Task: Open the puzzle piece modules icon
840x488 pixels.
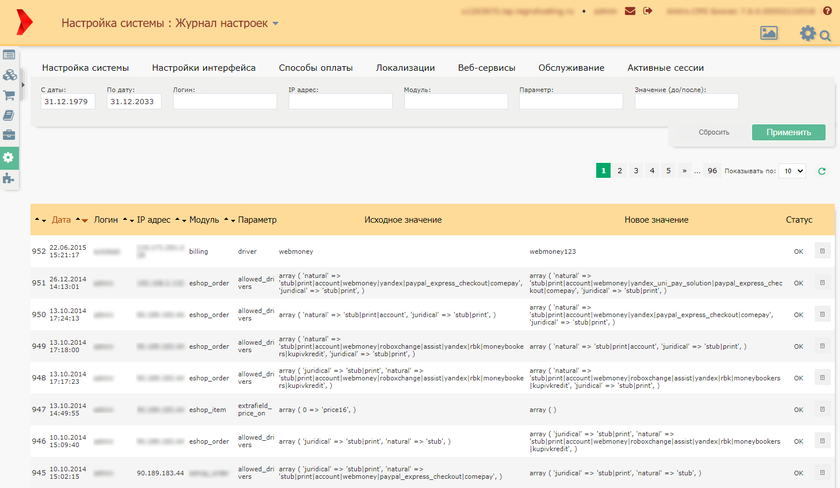Action: tap(9, 178)
